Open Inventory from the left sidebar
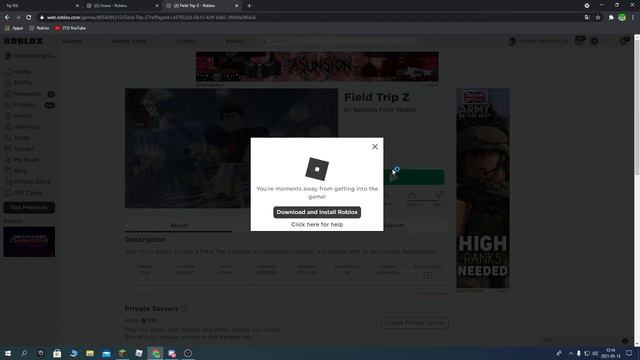This screenshot has height=360, width=640. click(23, 127)
